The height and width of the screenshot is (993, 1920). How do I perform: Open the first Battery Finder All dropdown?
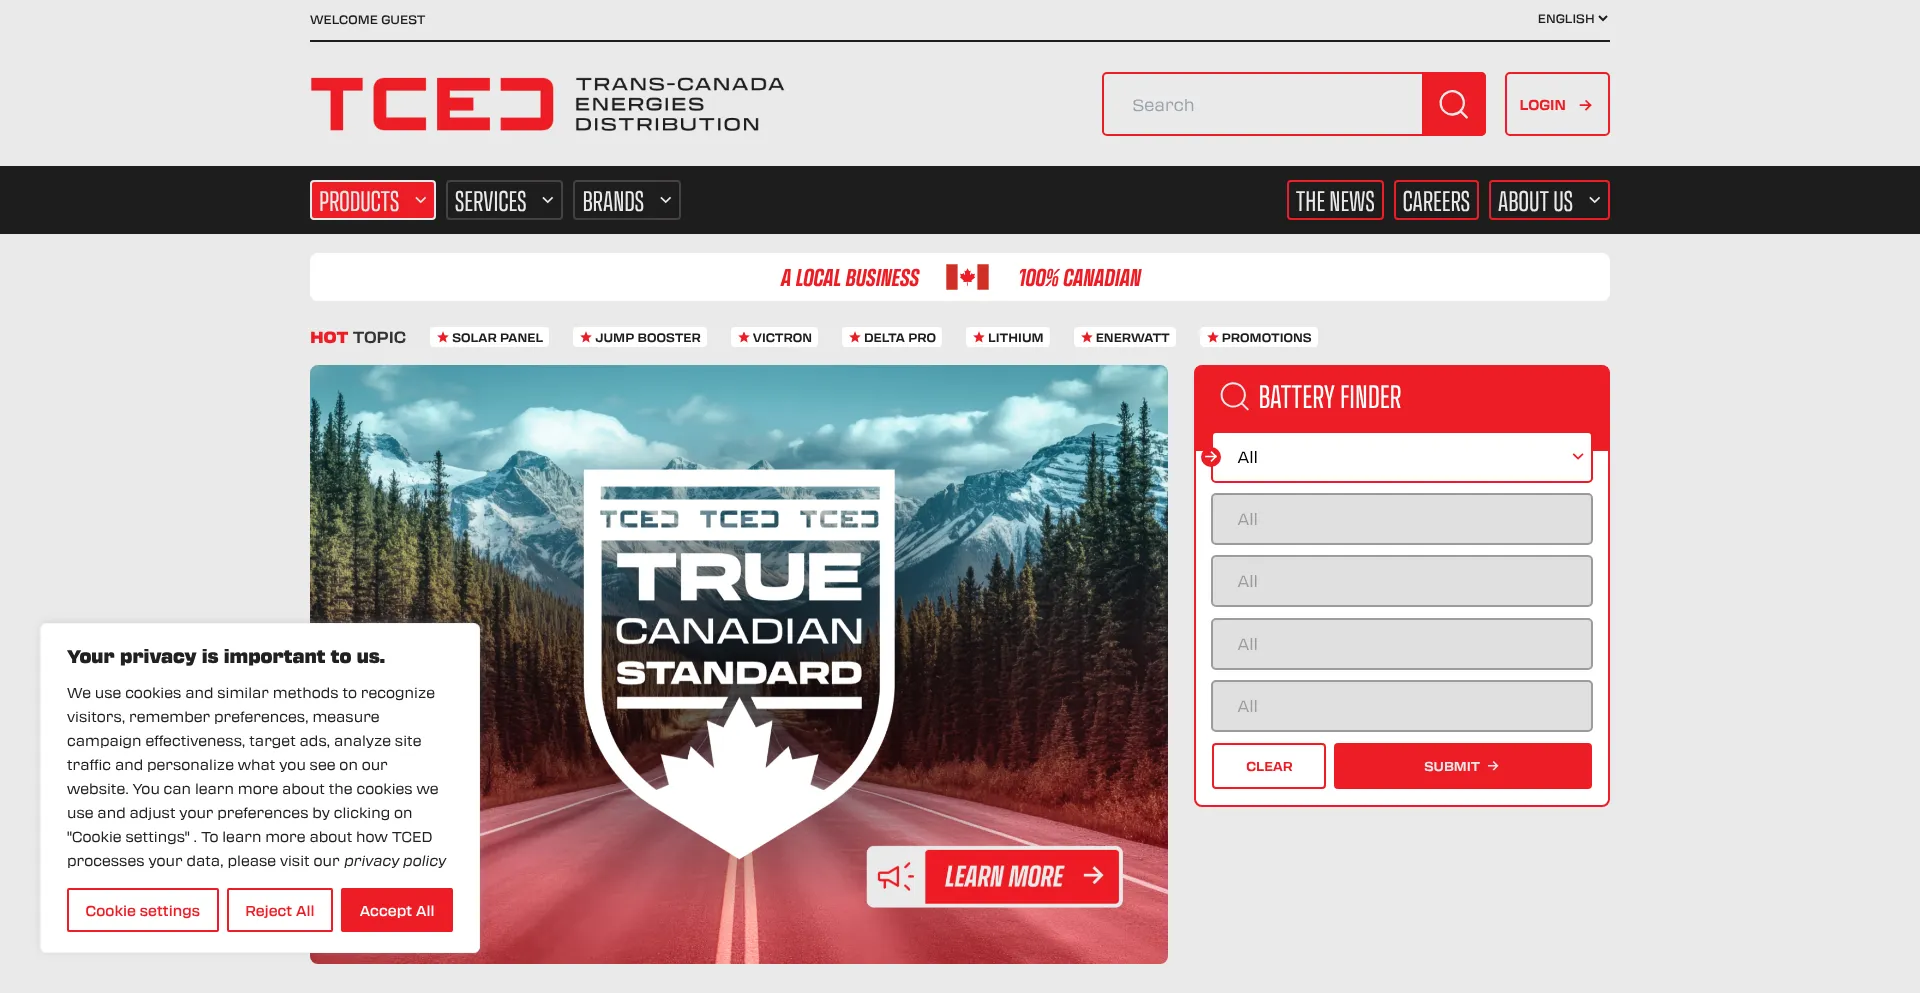[x=1402, y=457]
